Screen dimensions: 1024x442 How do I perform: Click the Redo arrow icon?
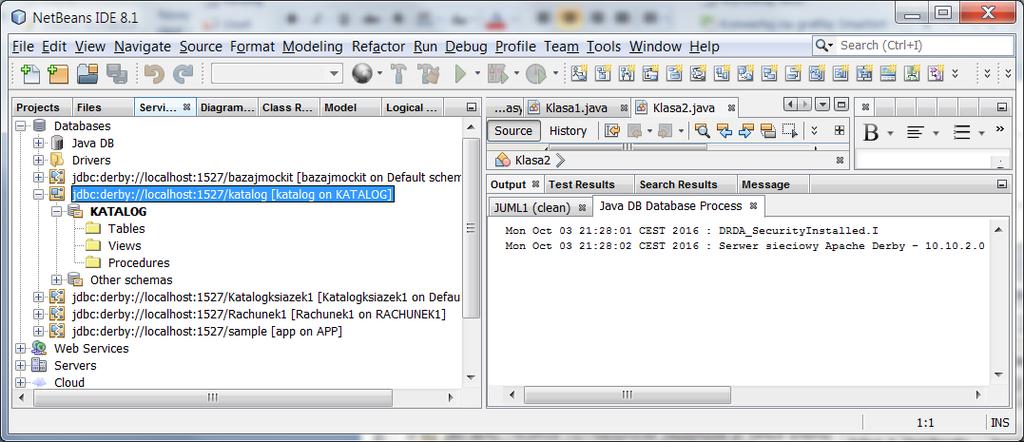click(183, 74)
